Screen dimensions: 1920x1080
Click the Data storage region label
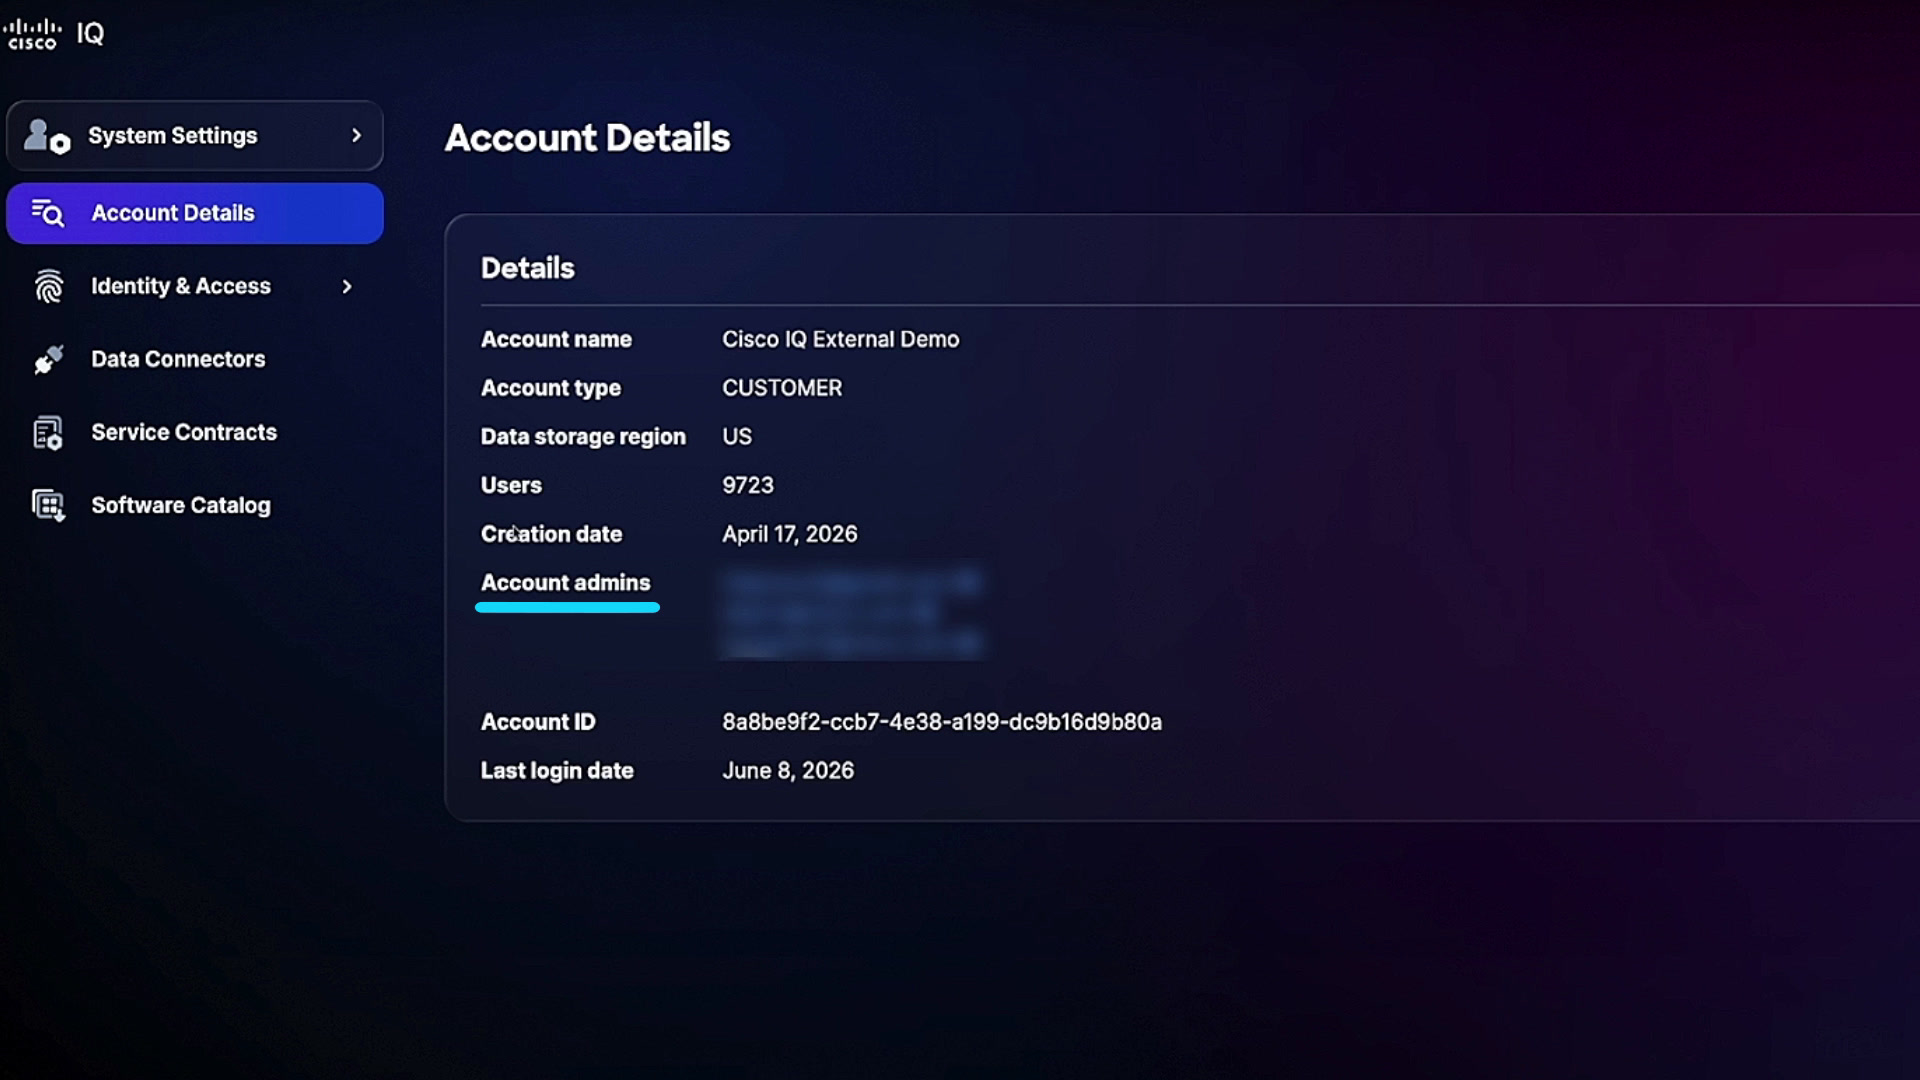tap(583, 437)
